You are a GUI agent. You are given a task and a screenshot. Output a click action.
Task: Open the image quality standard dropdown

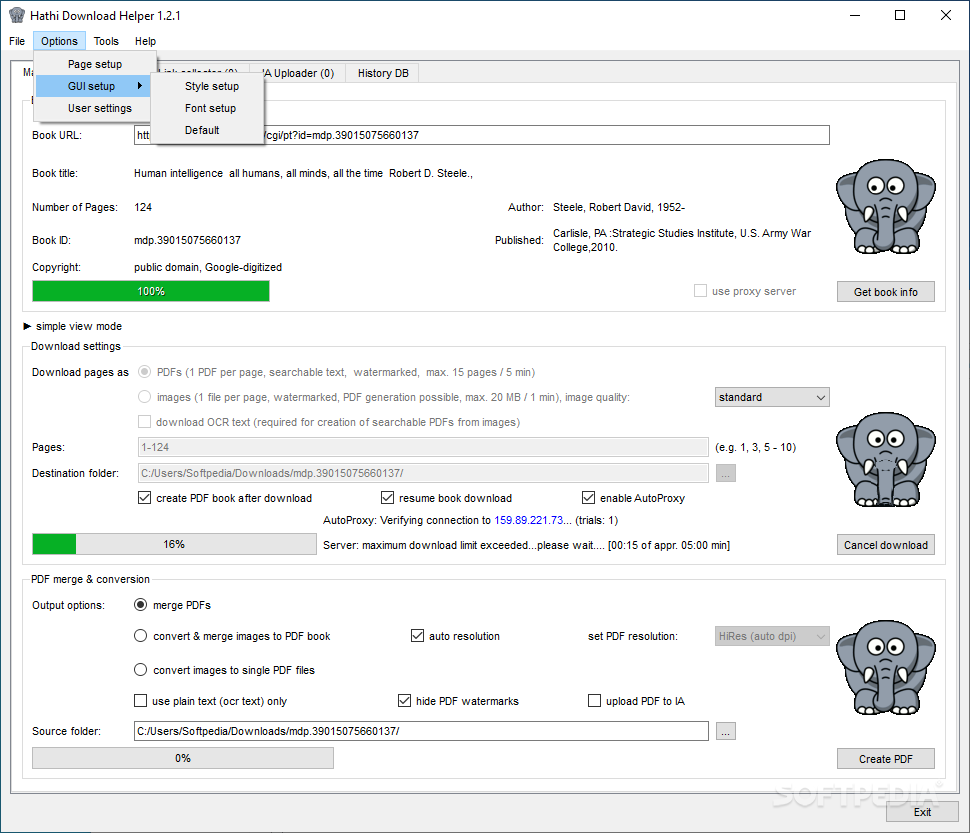coord(772,397)
